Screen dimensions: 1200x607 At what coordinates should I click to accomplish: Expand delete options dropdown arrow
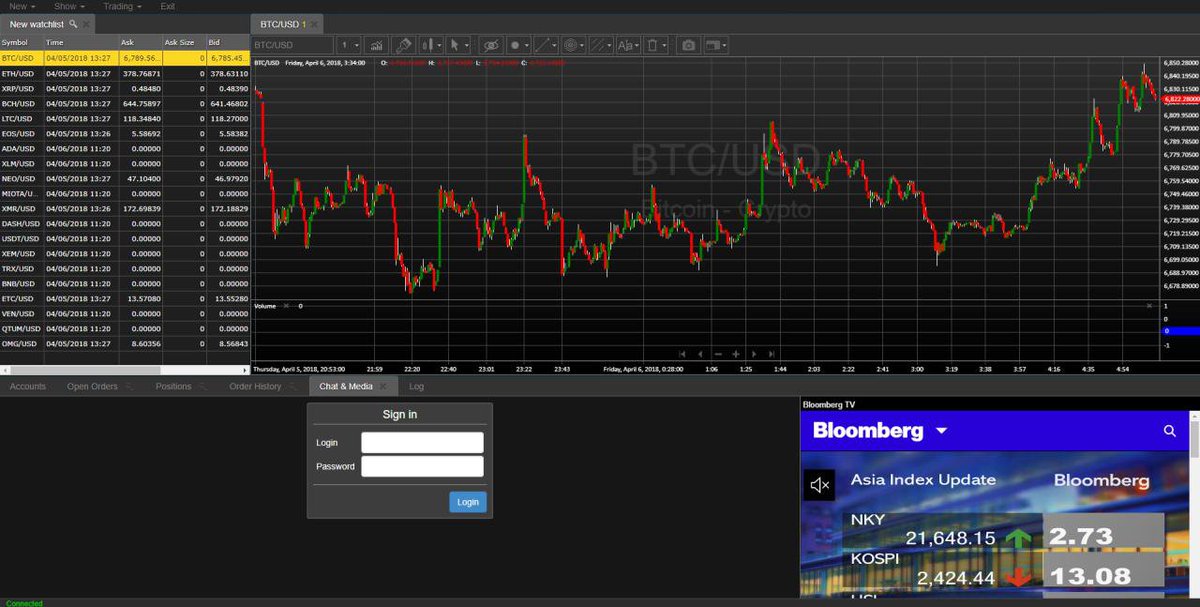click(x=664, y=45)
